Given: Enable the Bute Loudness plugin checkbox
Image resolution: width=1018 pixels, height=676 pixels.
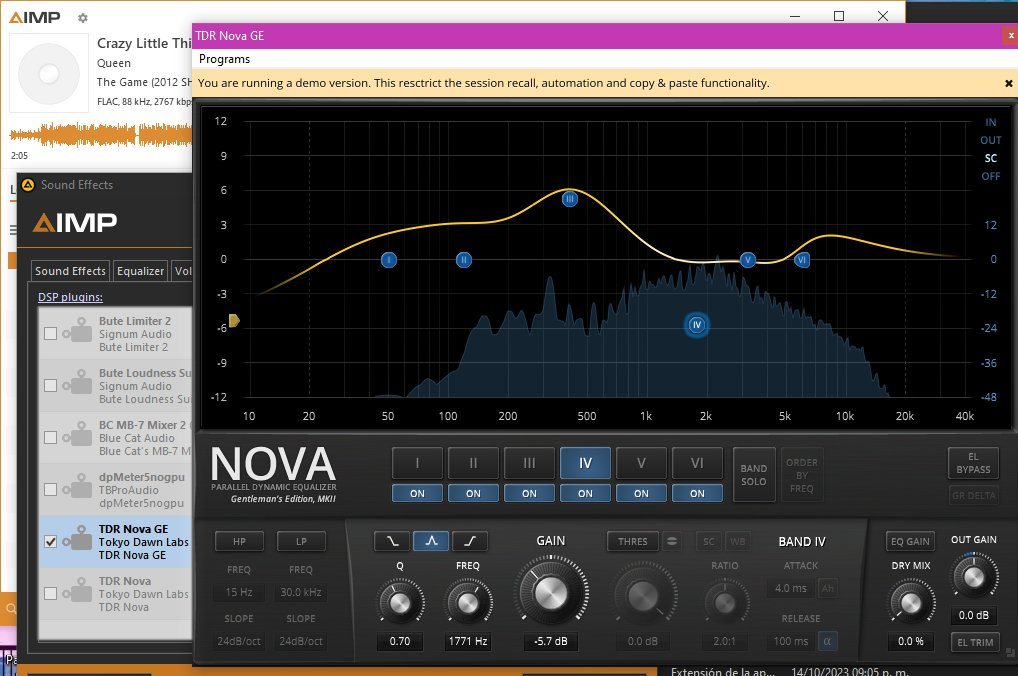Looking at the screenshot, I should click(50, 385).
